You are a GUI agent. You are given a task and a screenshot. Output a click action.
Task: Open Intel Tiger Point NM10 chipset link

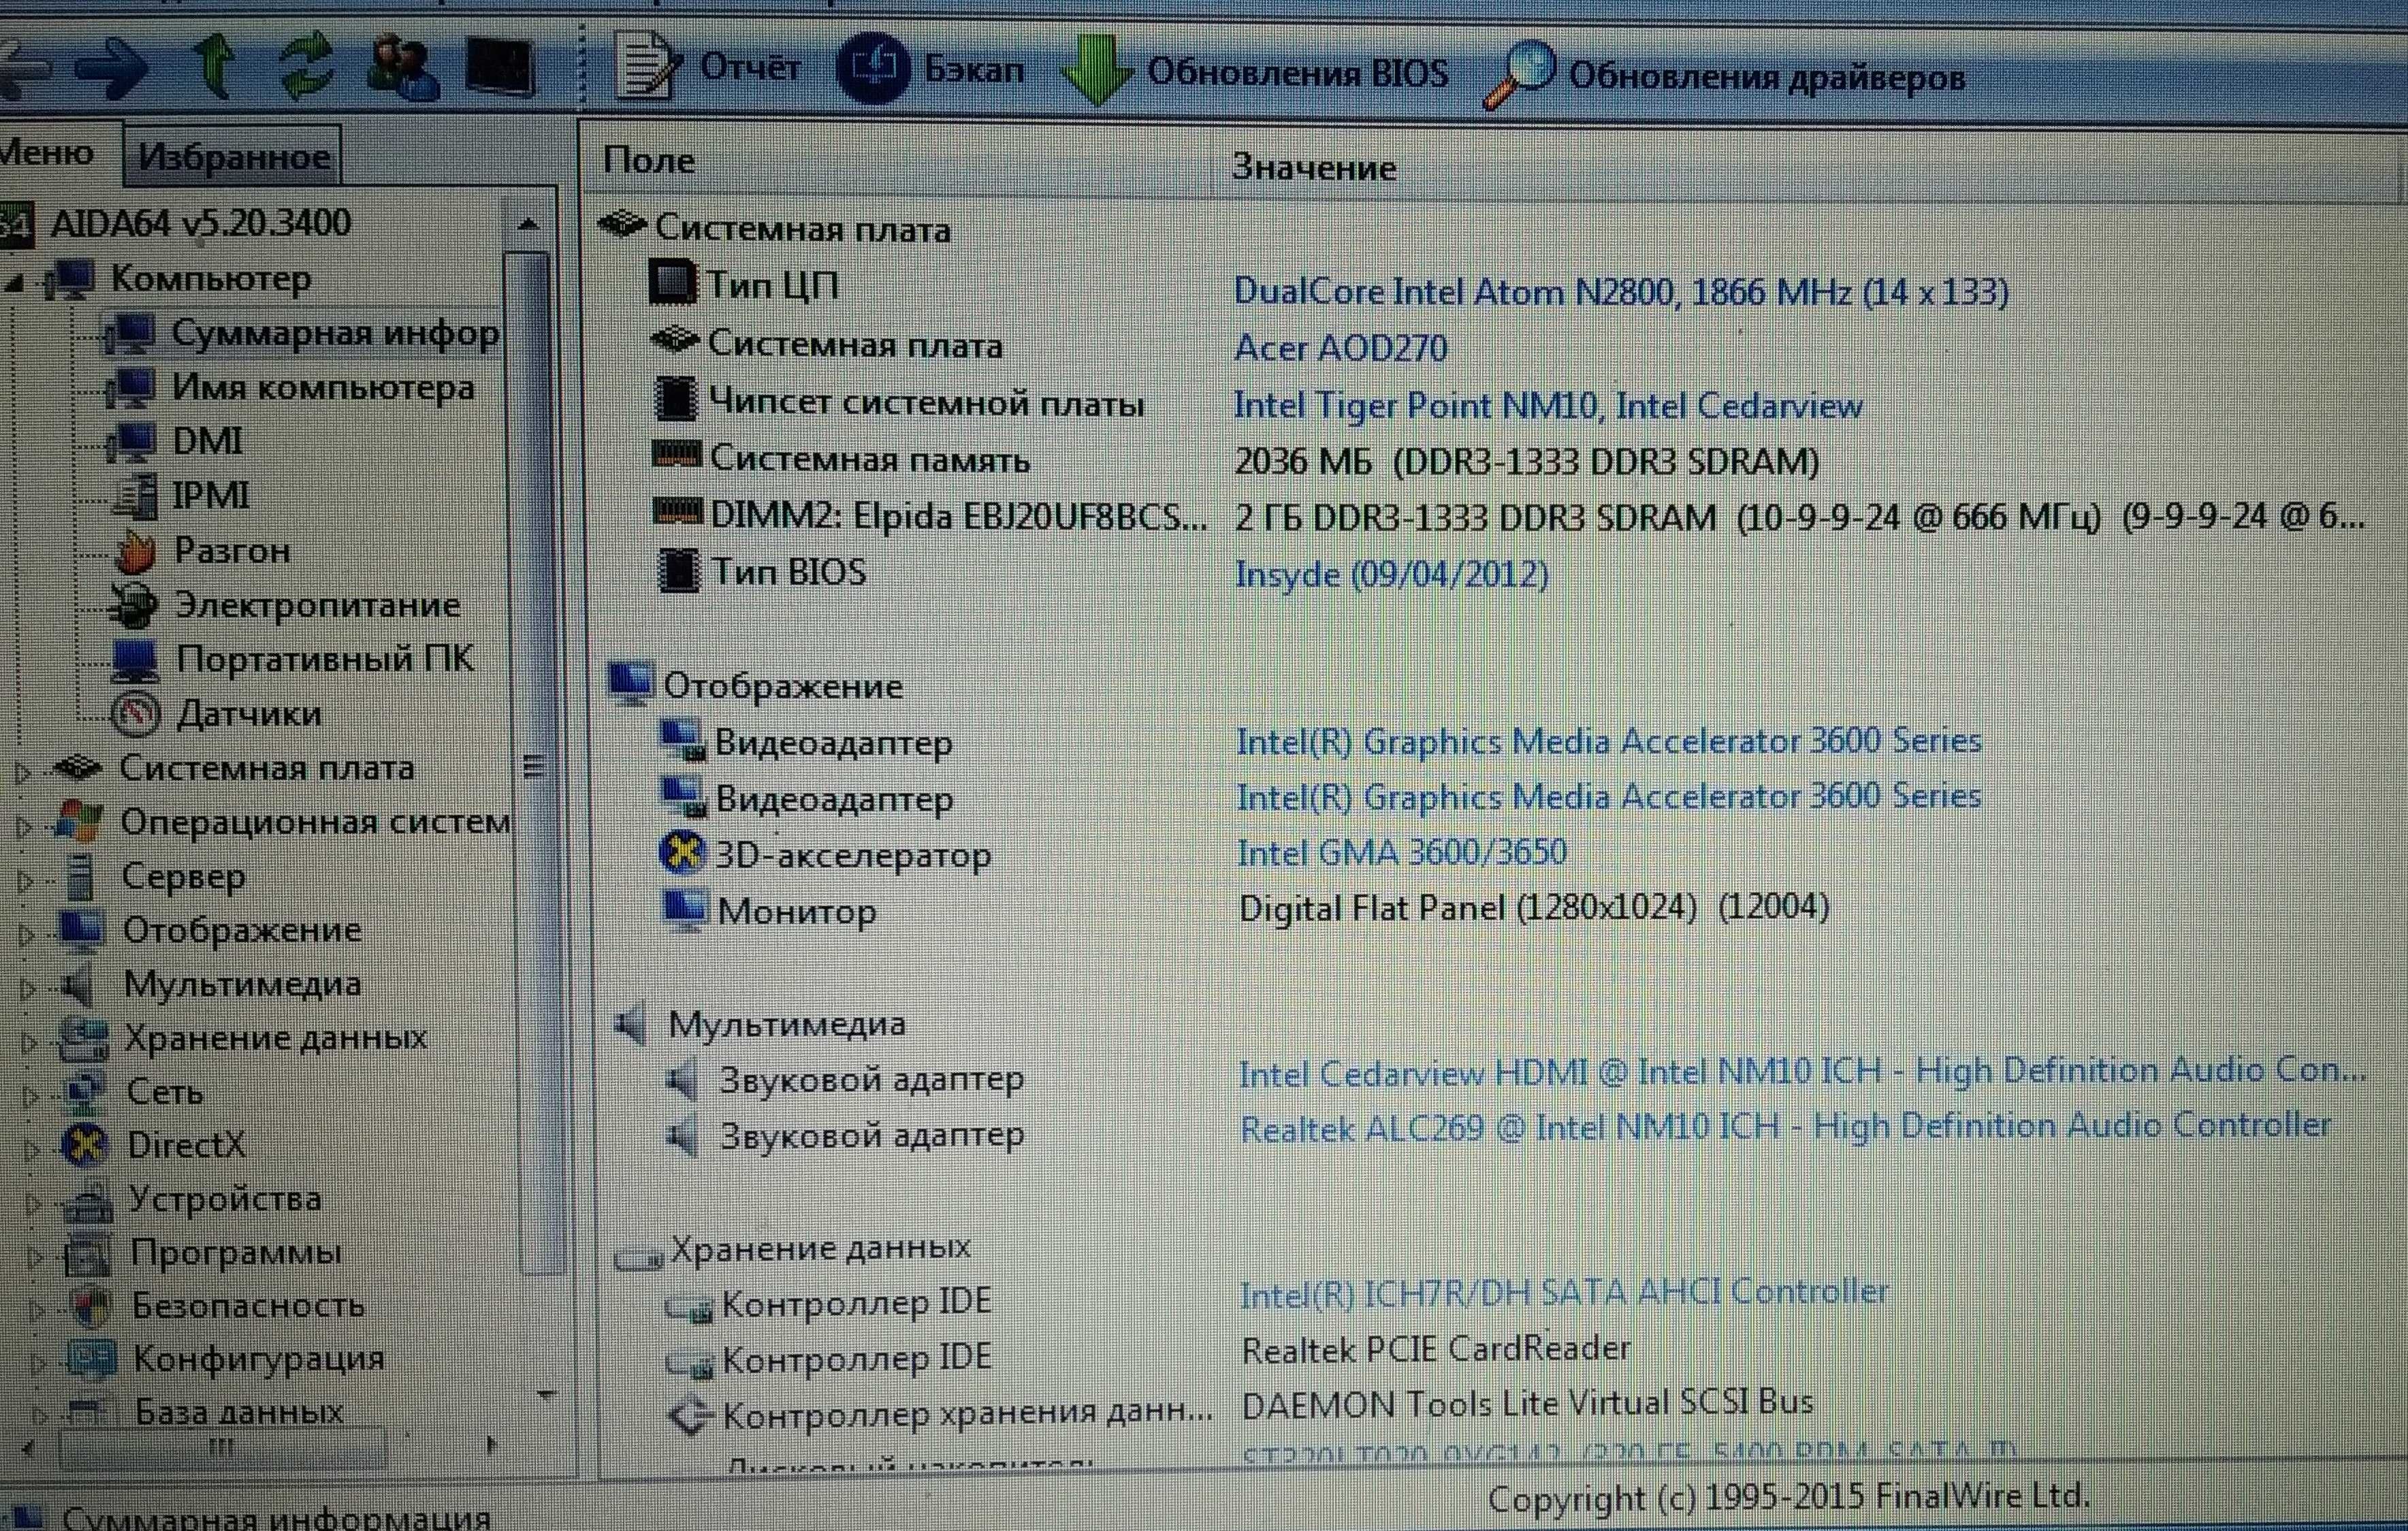coord(1548,405)
